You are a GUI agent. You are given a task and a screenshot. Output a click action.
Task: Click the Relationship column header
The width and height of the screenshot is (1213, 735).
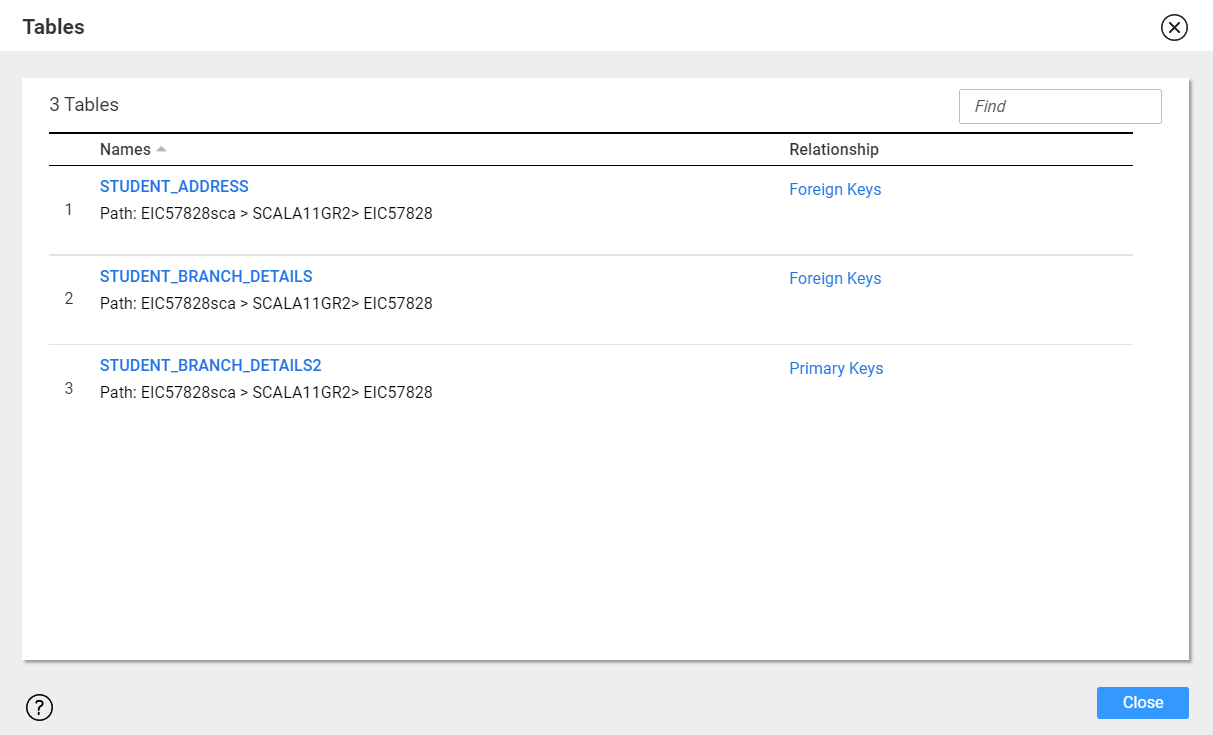pos(834,149)
